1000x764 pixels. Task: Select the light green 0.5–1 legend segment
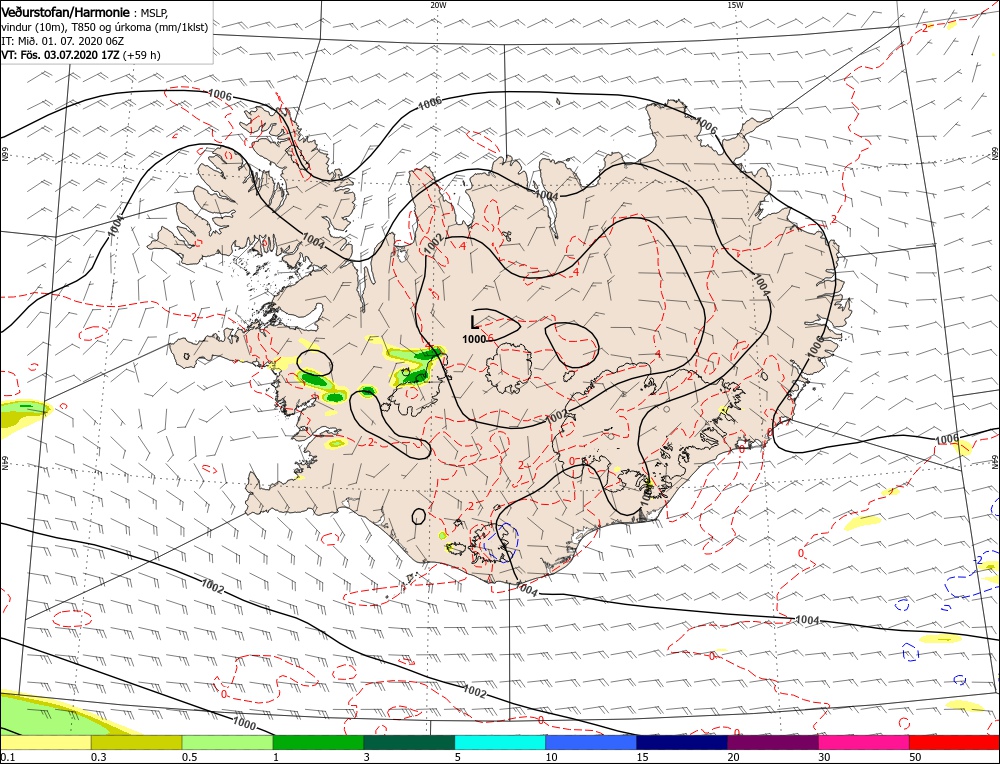pyautogui.click(x=228, y=742)
